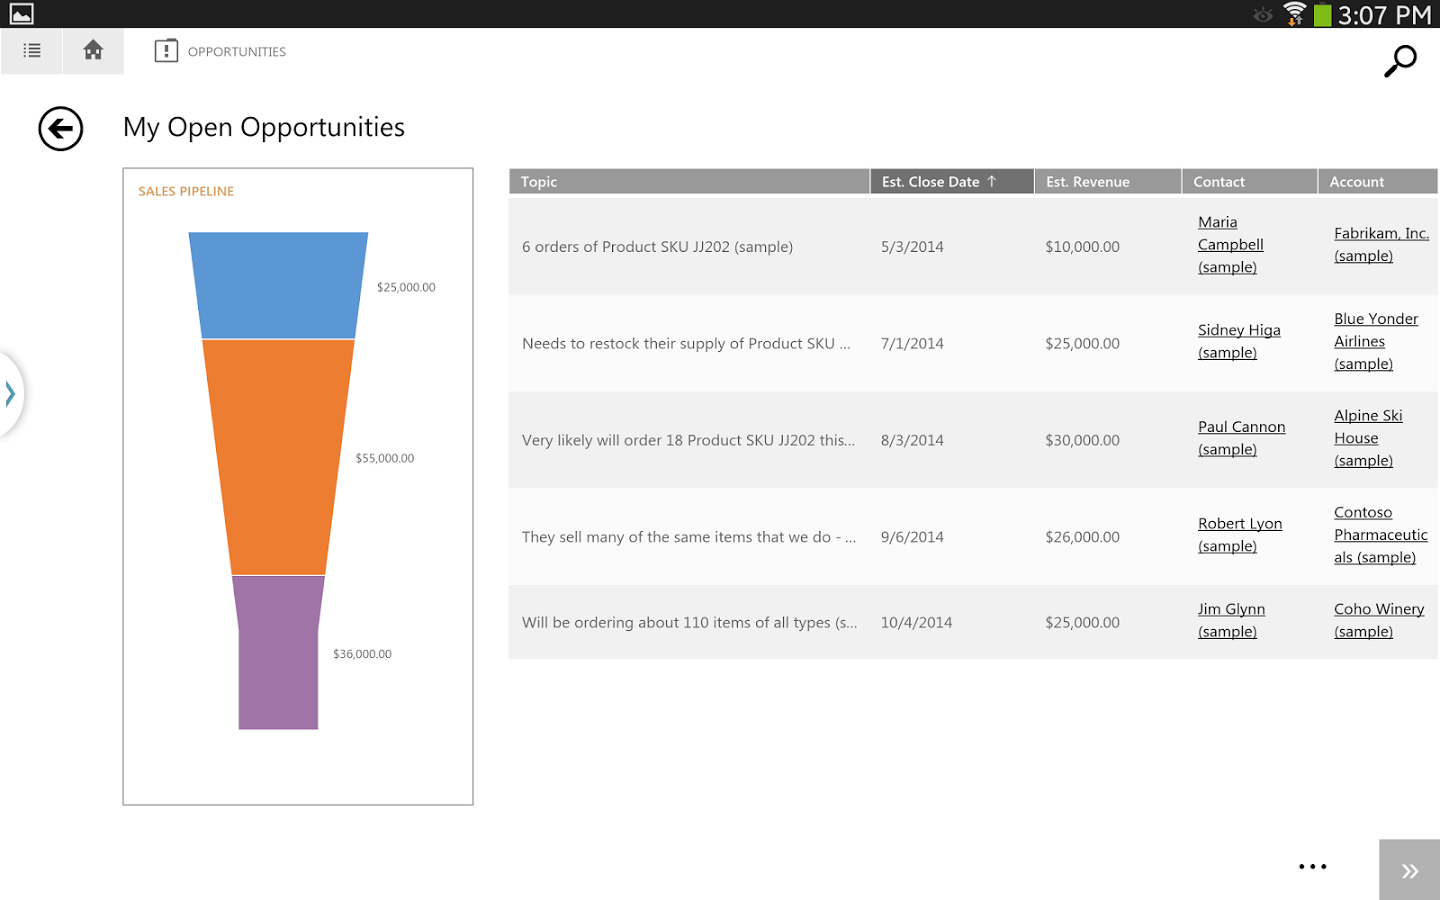Open Blue Yonder Airlines account link

pyautogui.click(x=1375, y=341)
